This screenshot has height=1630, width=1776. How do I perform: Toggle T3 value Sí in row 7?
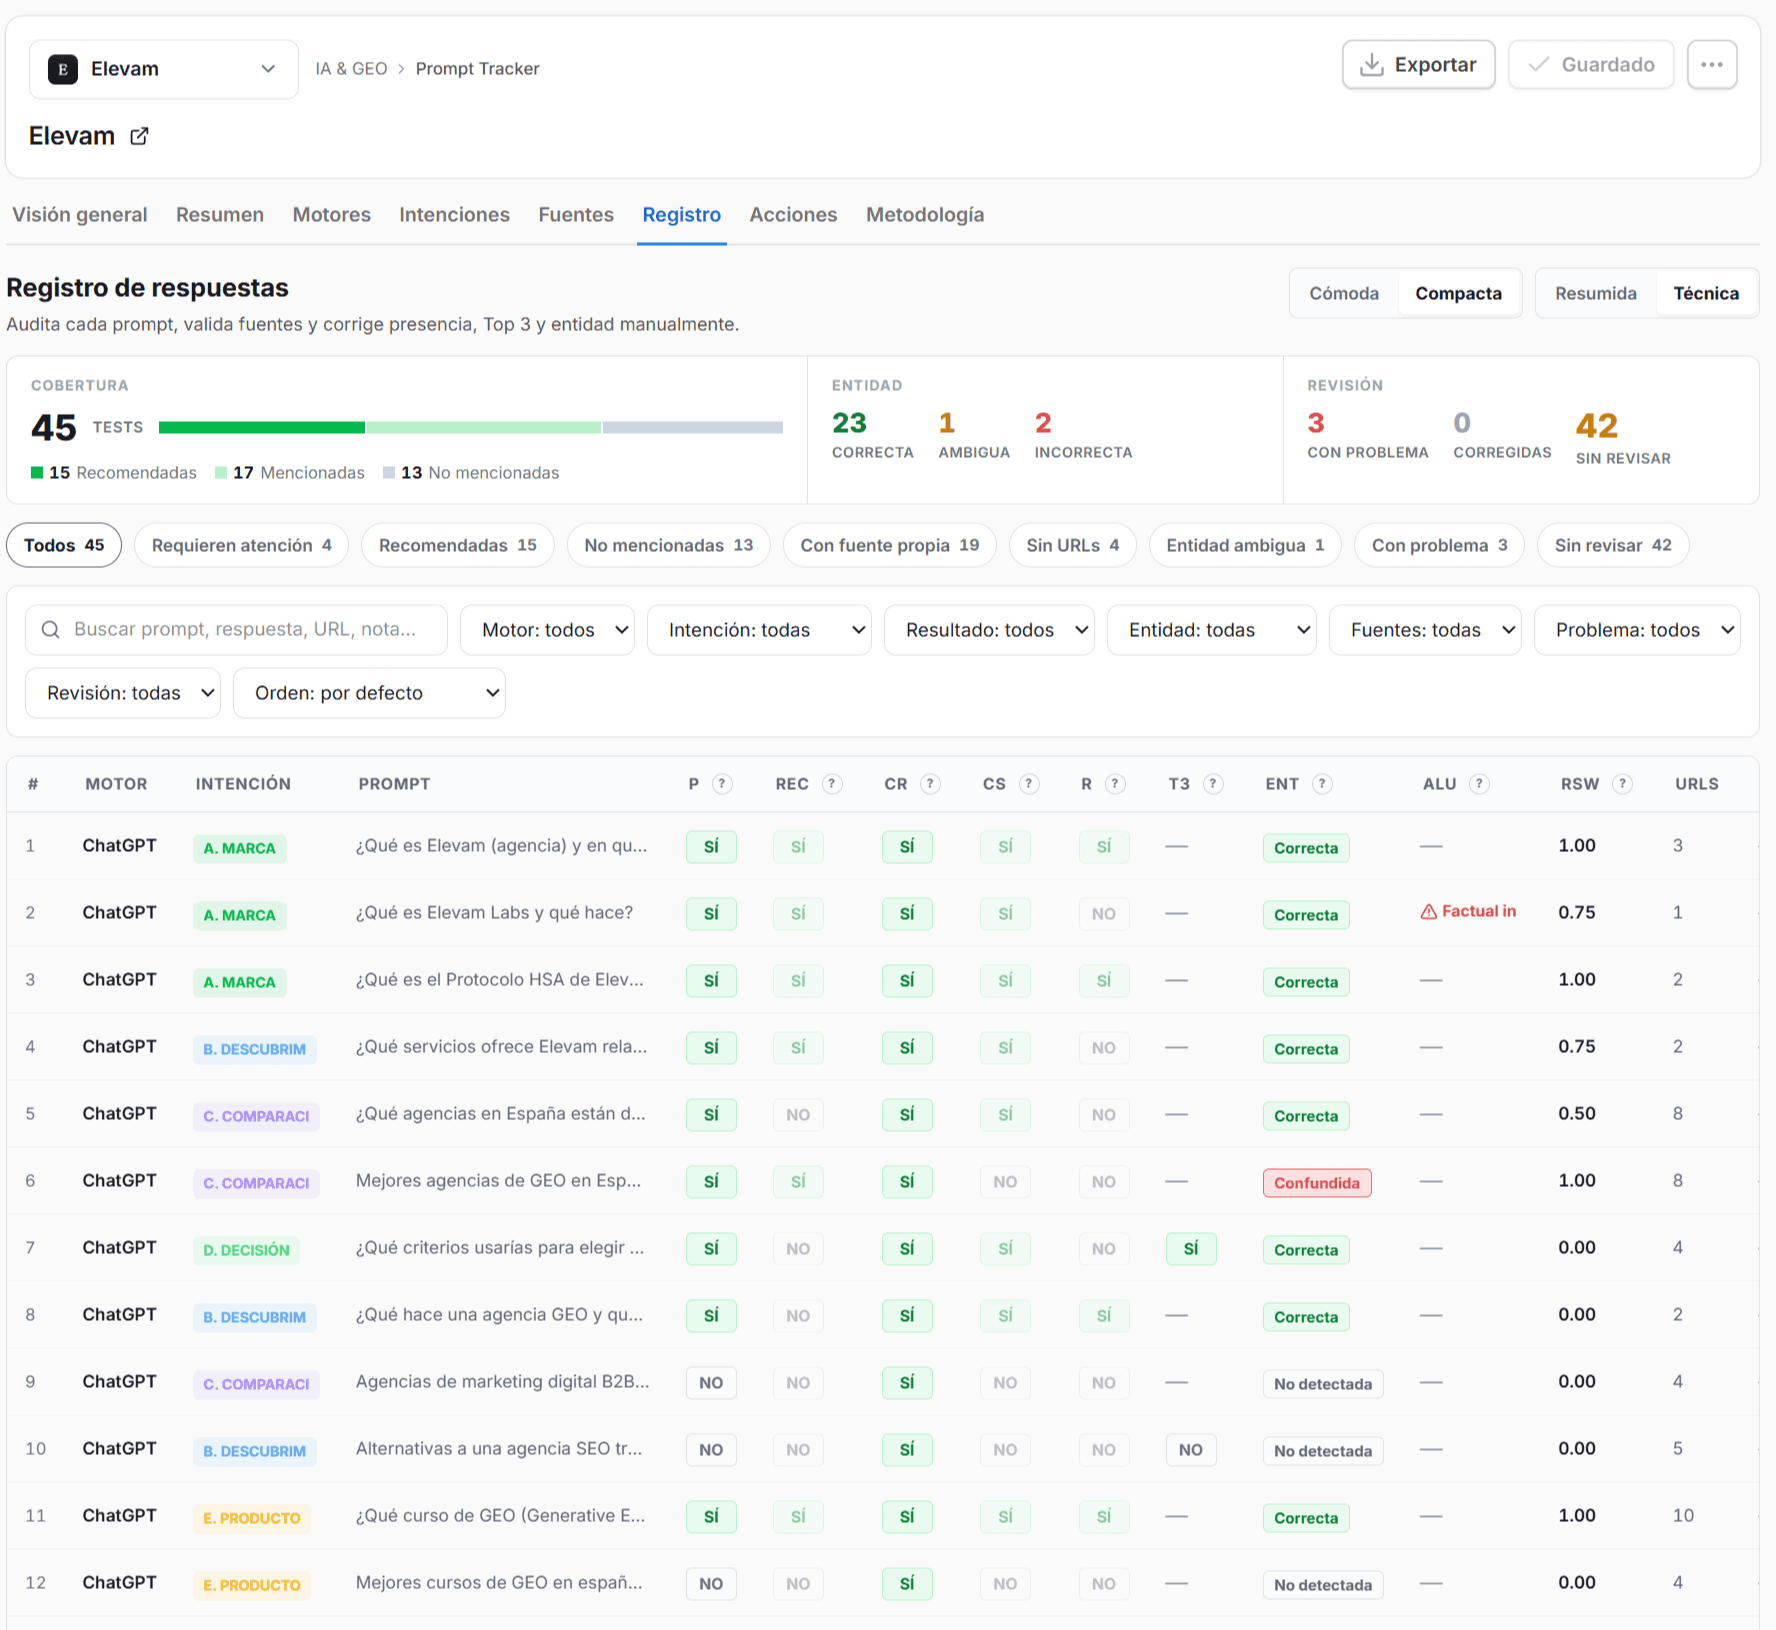click(1191, 1249)
